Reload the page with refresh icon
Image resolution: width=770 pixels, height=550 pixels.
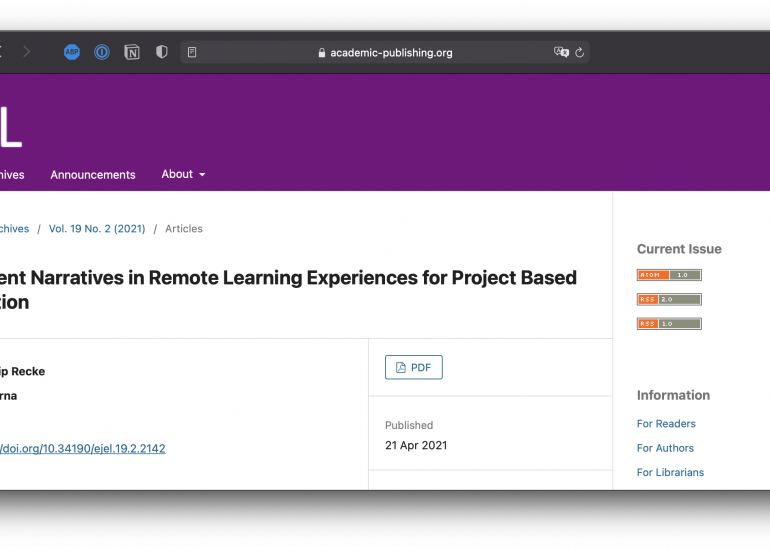pyautogui.click(x=579, y=53)
